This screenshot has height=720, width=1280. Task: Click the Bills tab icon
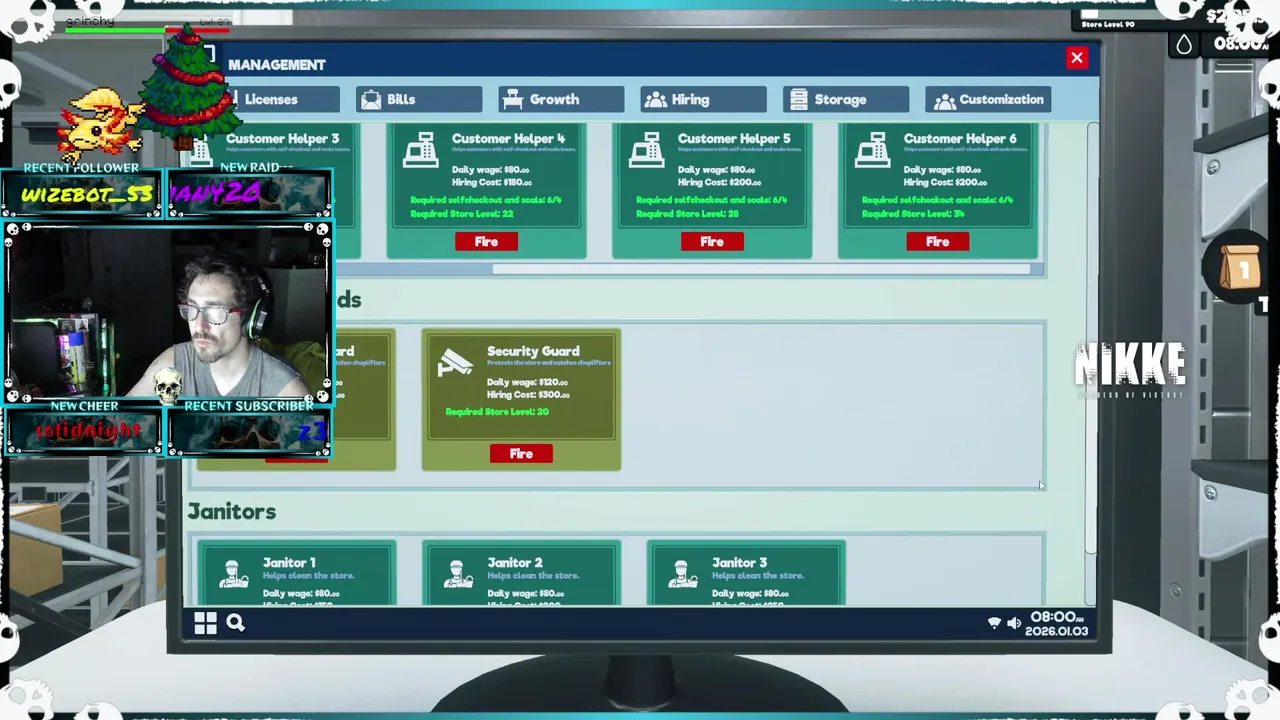[x=371, y=100]
